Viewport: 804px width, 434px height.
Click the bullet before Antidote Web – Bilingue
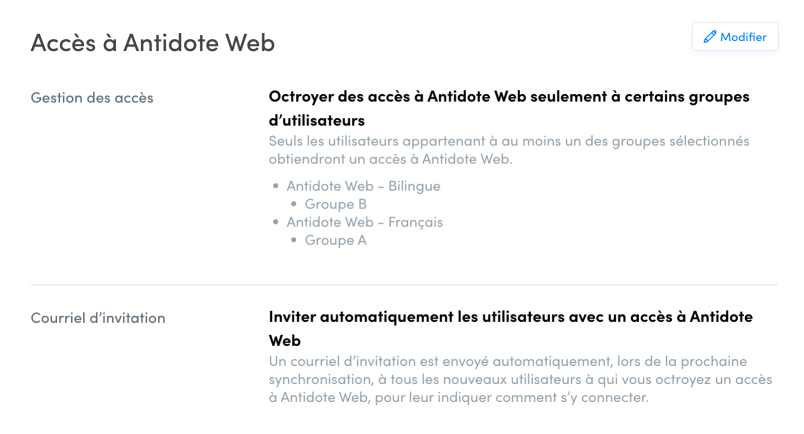coord(276,186)
